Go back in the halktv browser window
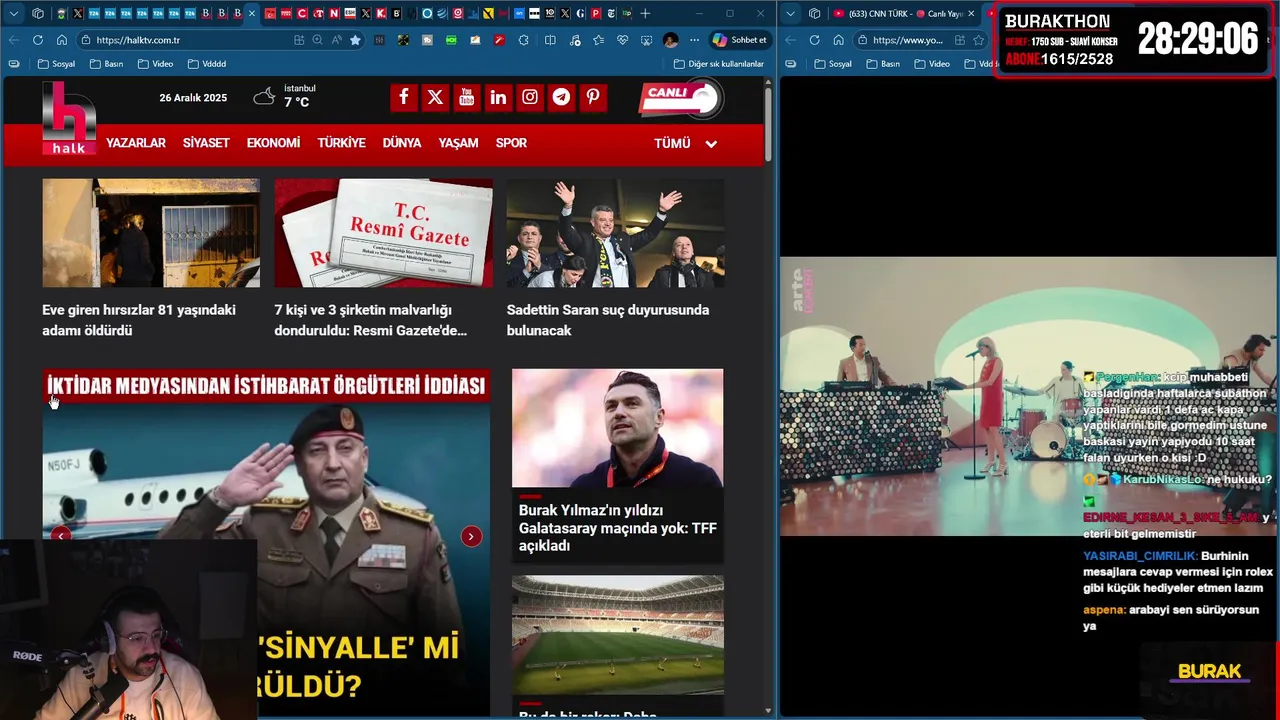The image size is (1280, 720). [14, 40]
